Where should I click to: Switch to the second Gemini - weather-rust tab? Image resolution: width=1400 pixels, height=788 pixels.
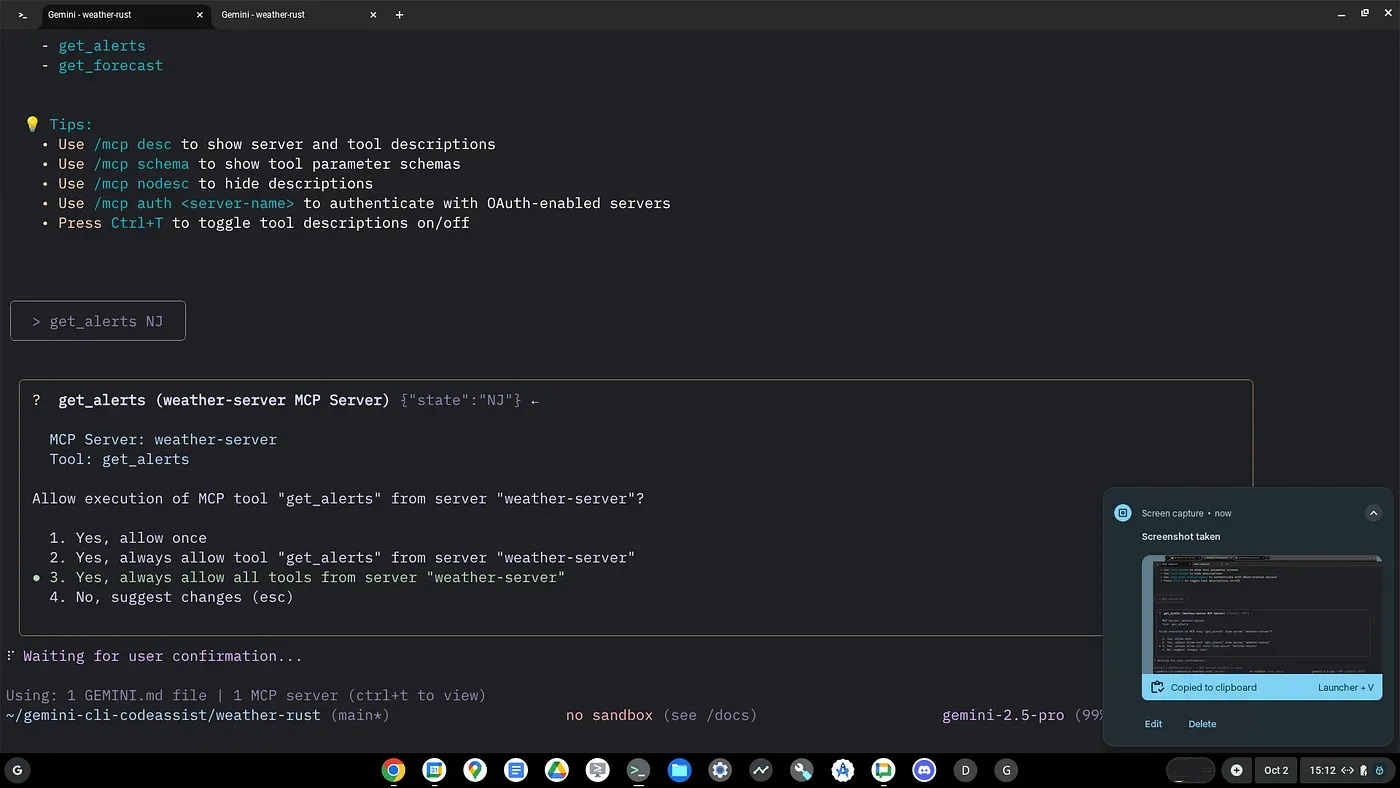pos(290,15)
